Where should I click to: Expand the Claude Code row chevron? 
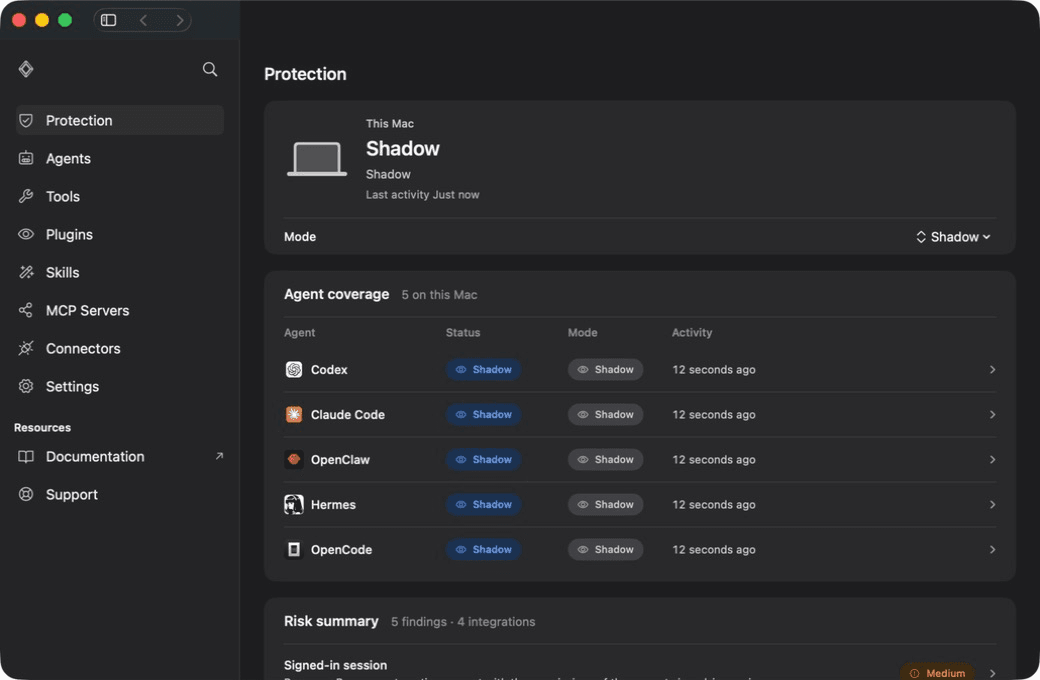tap(992, 415)
